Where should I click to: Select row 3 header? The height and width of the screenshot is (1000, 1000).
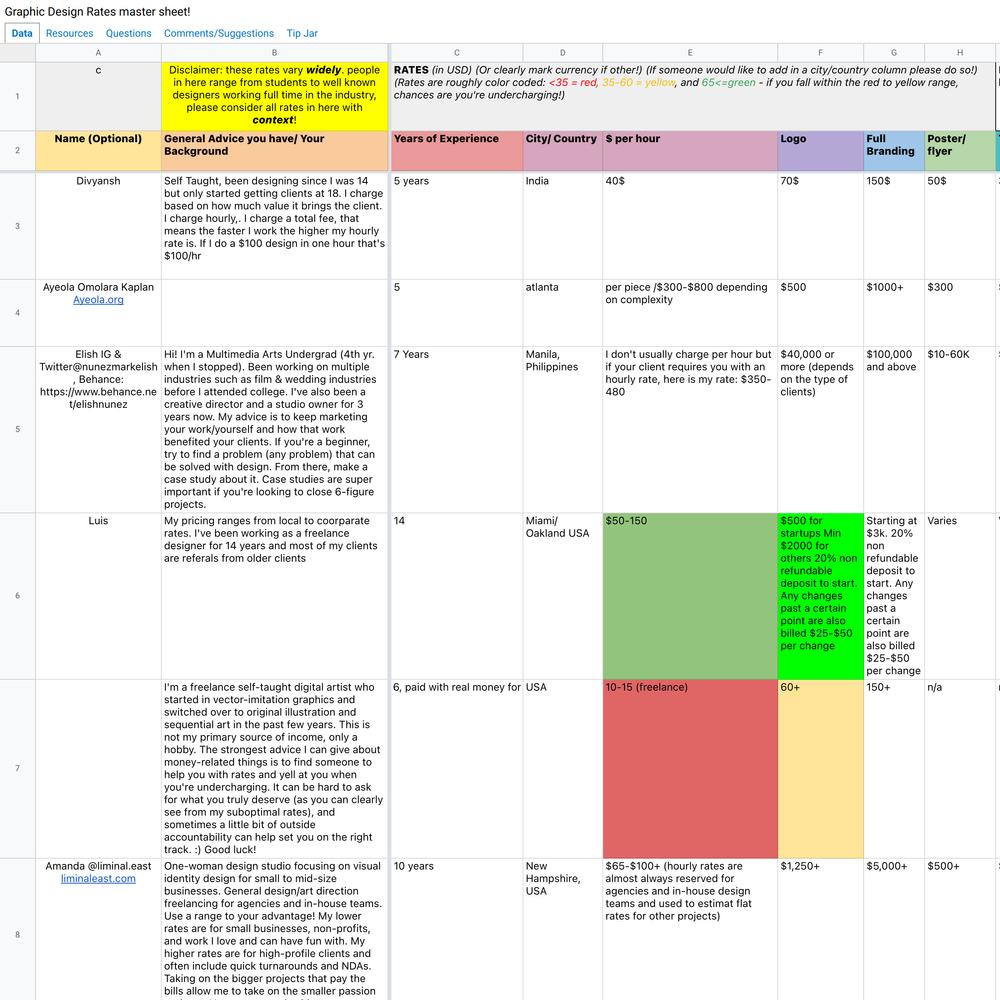click(18, 226)
